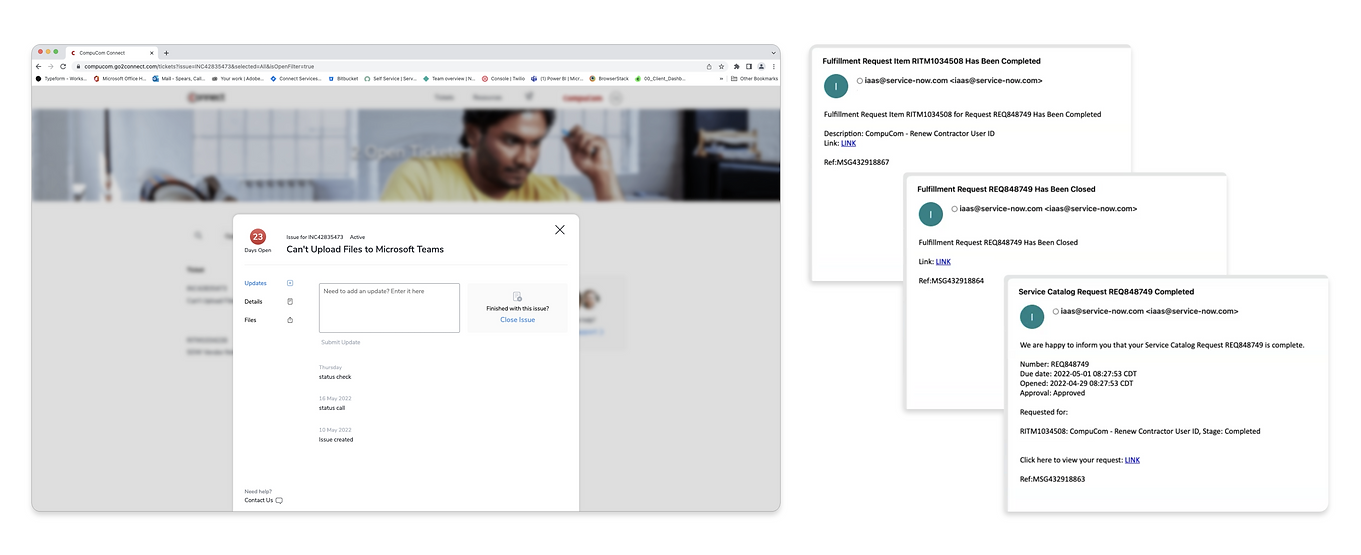Click the Details clipboard icon
Viewport: 1361px width, 555px height.
(x=290, y=301)
